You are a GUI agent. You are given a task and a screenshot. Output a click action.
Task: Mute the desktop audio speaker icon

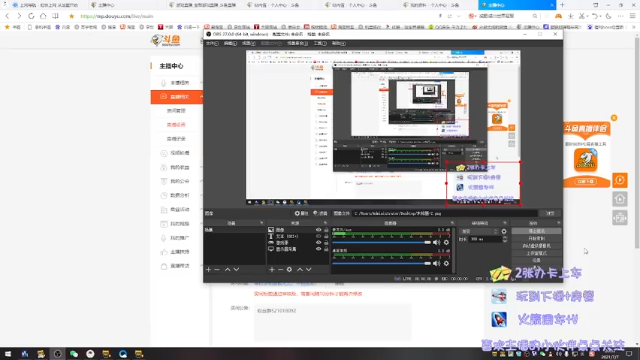pyautogui.click(x=437, y=263)
